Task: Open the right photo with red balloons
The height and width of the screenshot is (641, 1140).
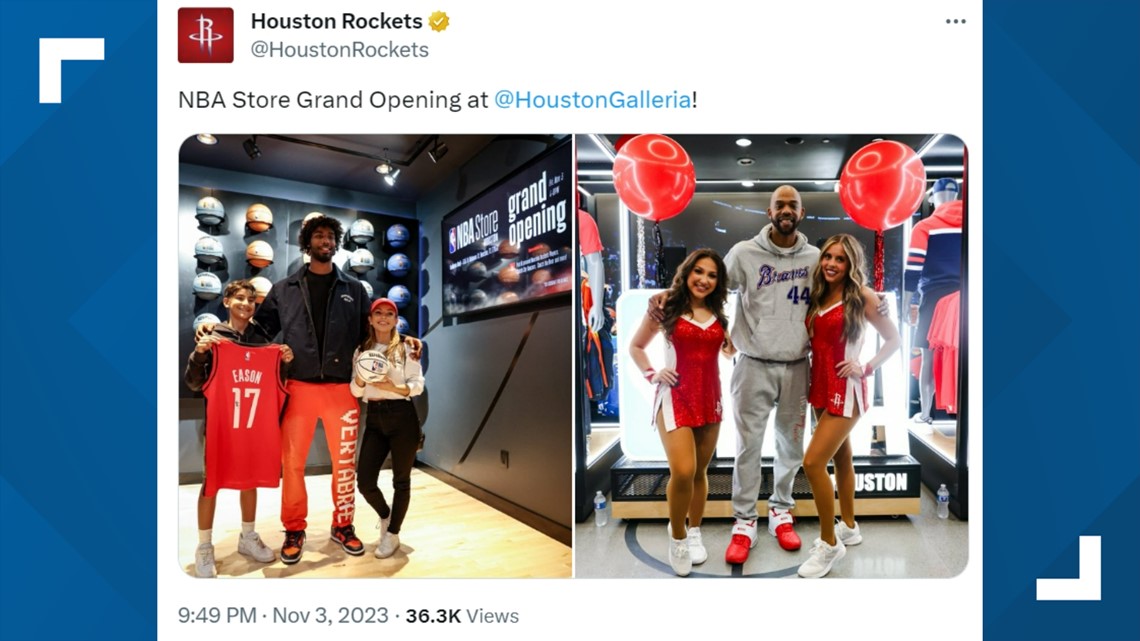Action: pos(771,356)
